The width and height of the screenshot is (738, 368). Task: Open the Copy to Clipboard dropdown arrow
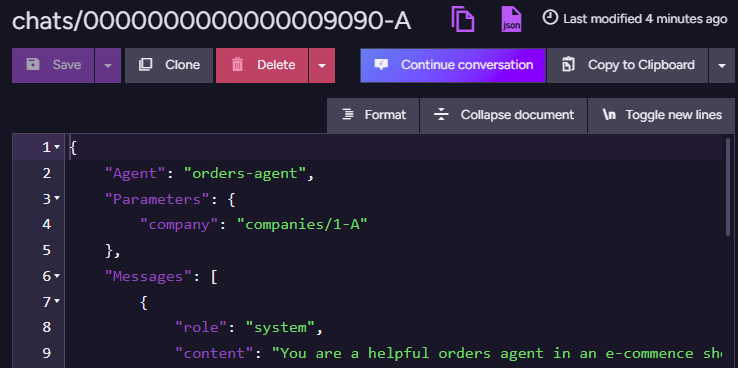coord(722,65)
